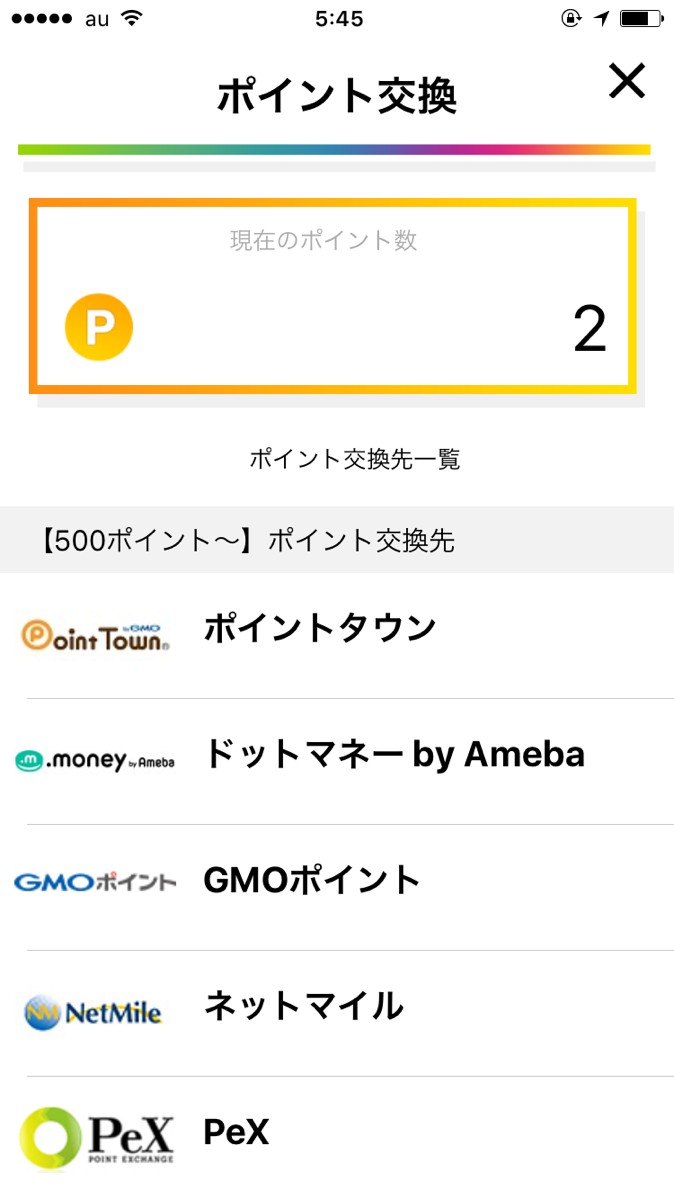
Task: Tap the PeX logo
Action: [x=96, y=1137]
